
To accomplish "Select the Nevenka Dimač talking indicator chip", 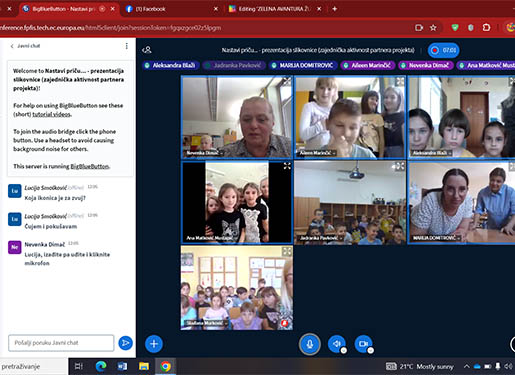I will coord(426,65).
